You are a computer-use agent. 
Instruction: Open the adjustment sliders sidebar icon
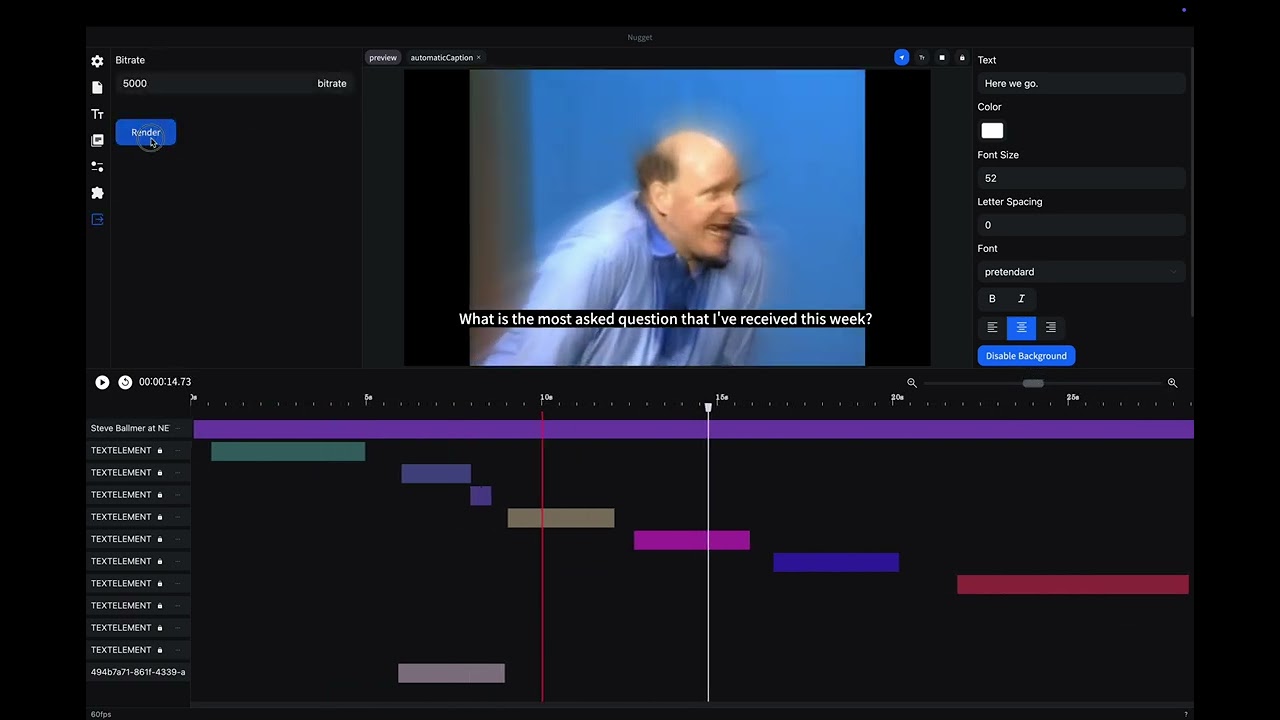coord(97,166)
